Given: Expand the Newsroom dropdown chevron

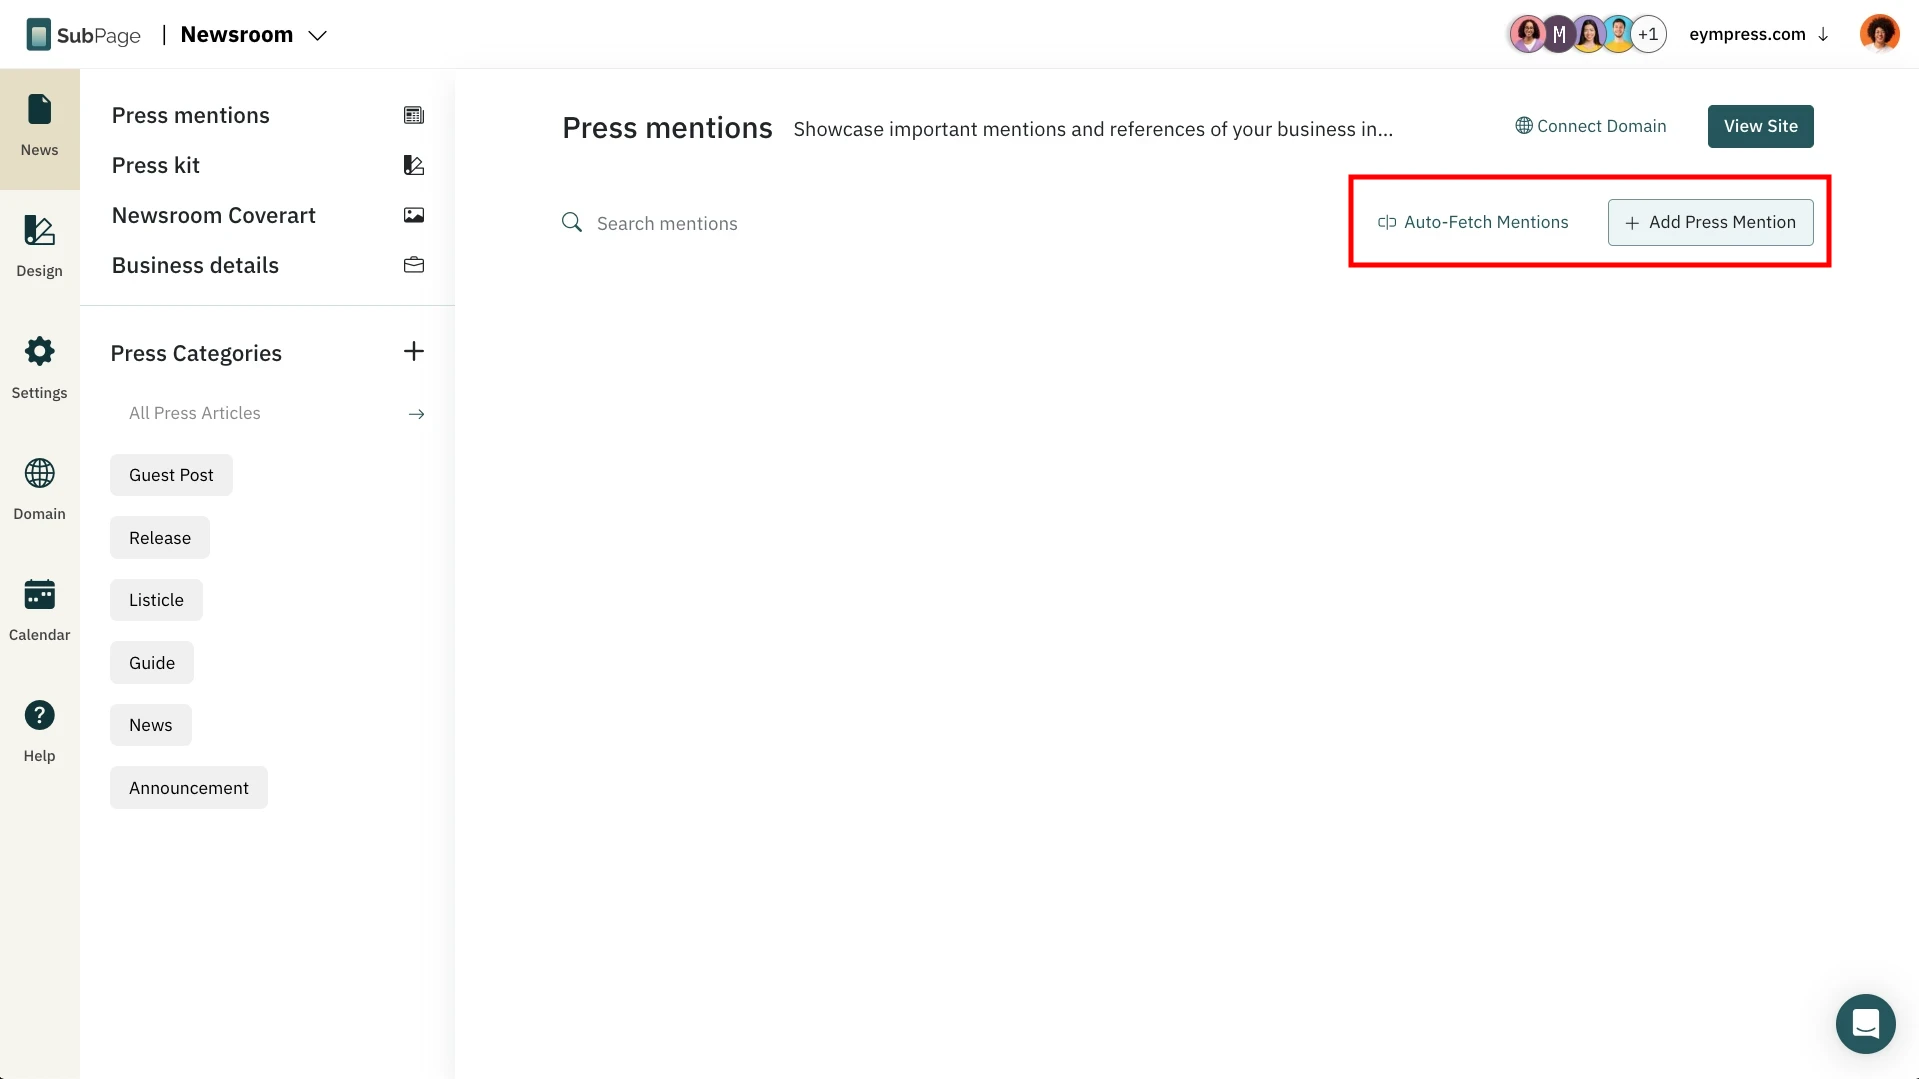Looking at the screenshot, I should [317, 35].
